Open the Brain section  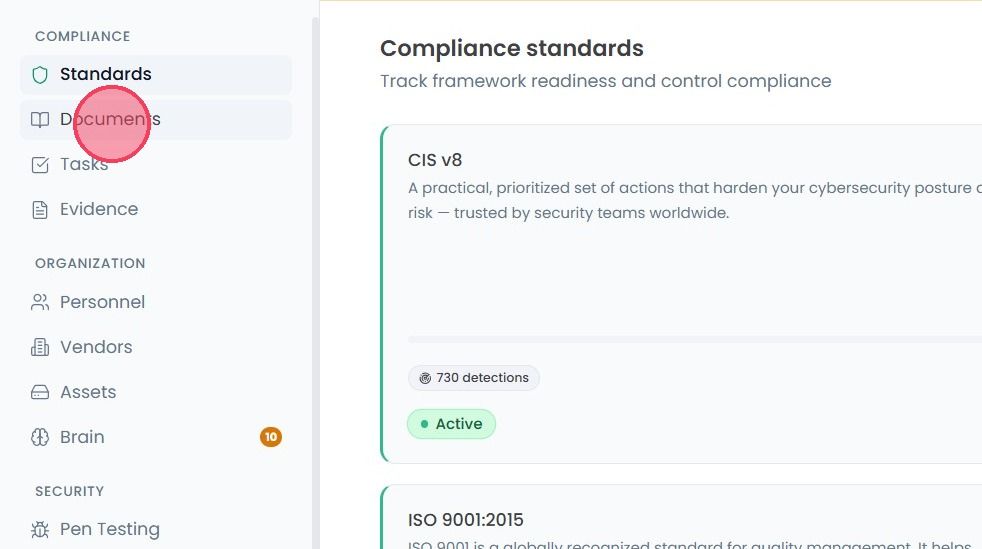pyautogui.click(x=155, y=438)
